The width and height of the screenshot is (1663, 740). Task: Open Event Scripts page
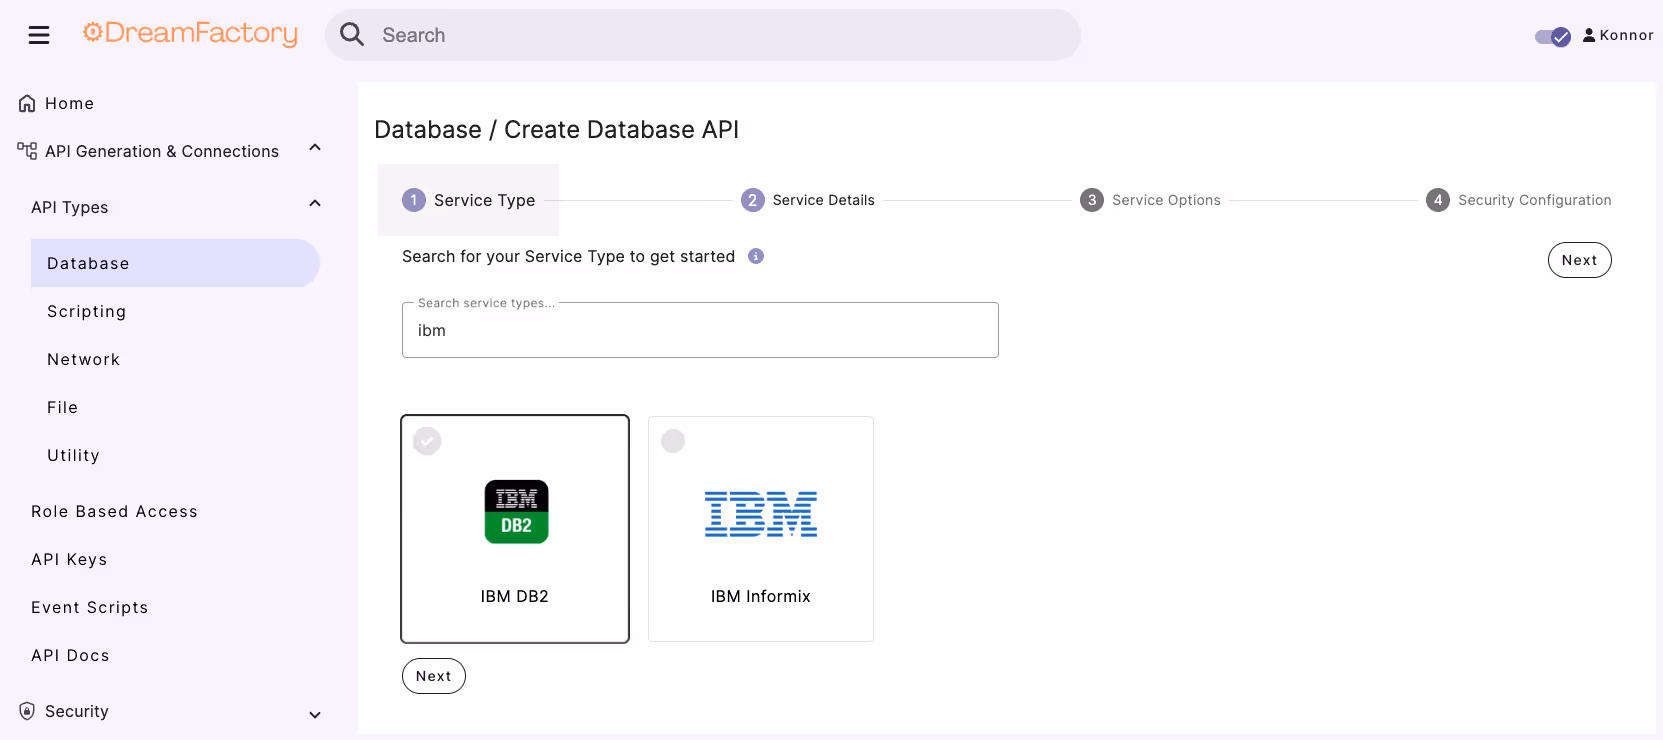tap(89, 607)
